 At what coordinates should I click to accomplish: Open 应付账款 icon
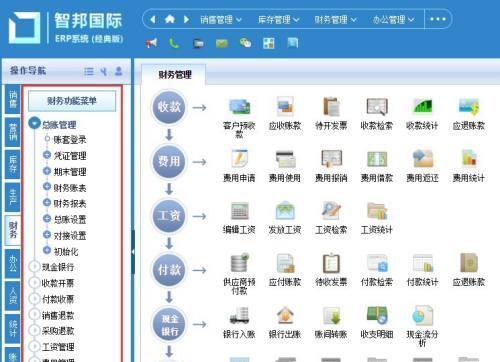pos(285,263)
